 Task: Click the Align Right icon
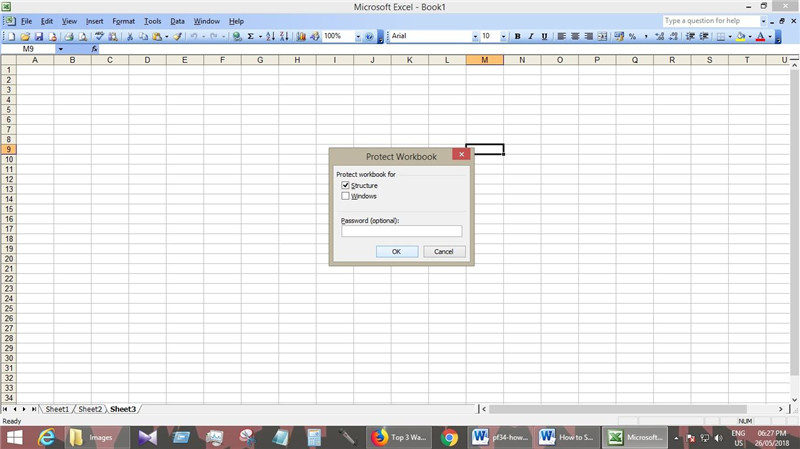pyautogui.click(x=588, y=36)
